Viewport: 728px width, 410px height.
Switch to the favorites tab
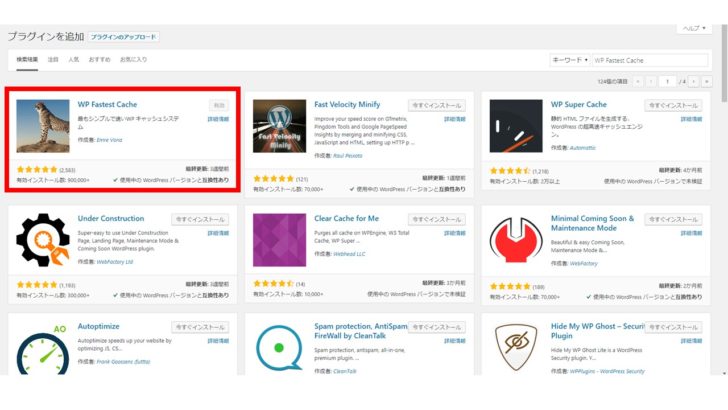(133, 59)
